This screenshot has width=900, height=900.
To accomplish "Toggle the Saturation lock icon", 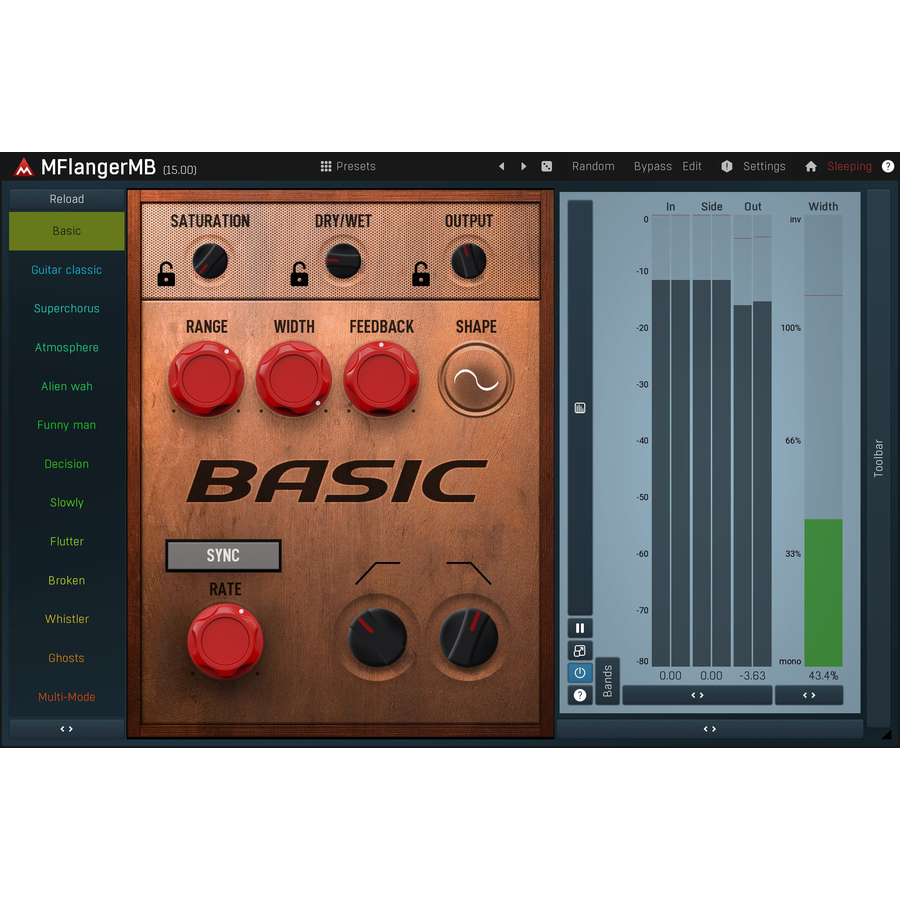I will [x=166, y=274].
